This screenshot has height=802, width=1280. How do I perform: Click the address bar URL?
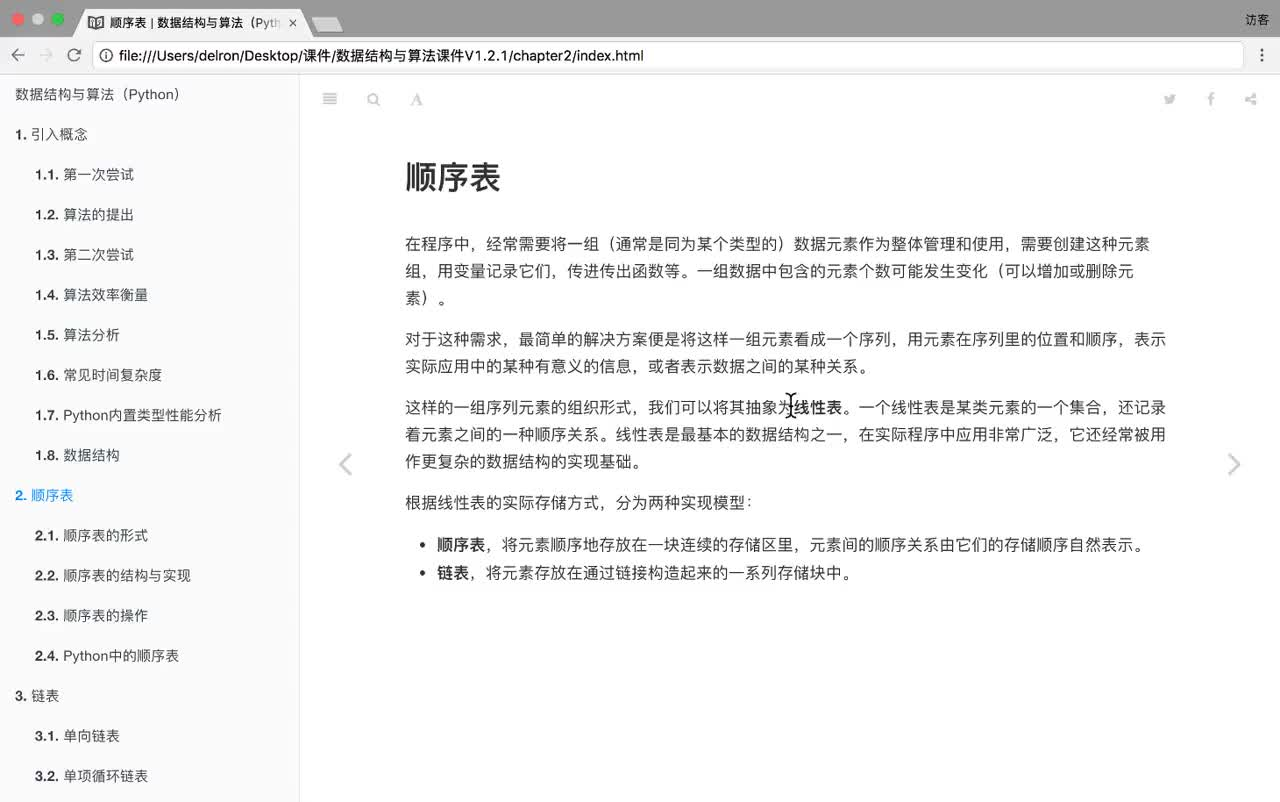click(x=381, y=56)
